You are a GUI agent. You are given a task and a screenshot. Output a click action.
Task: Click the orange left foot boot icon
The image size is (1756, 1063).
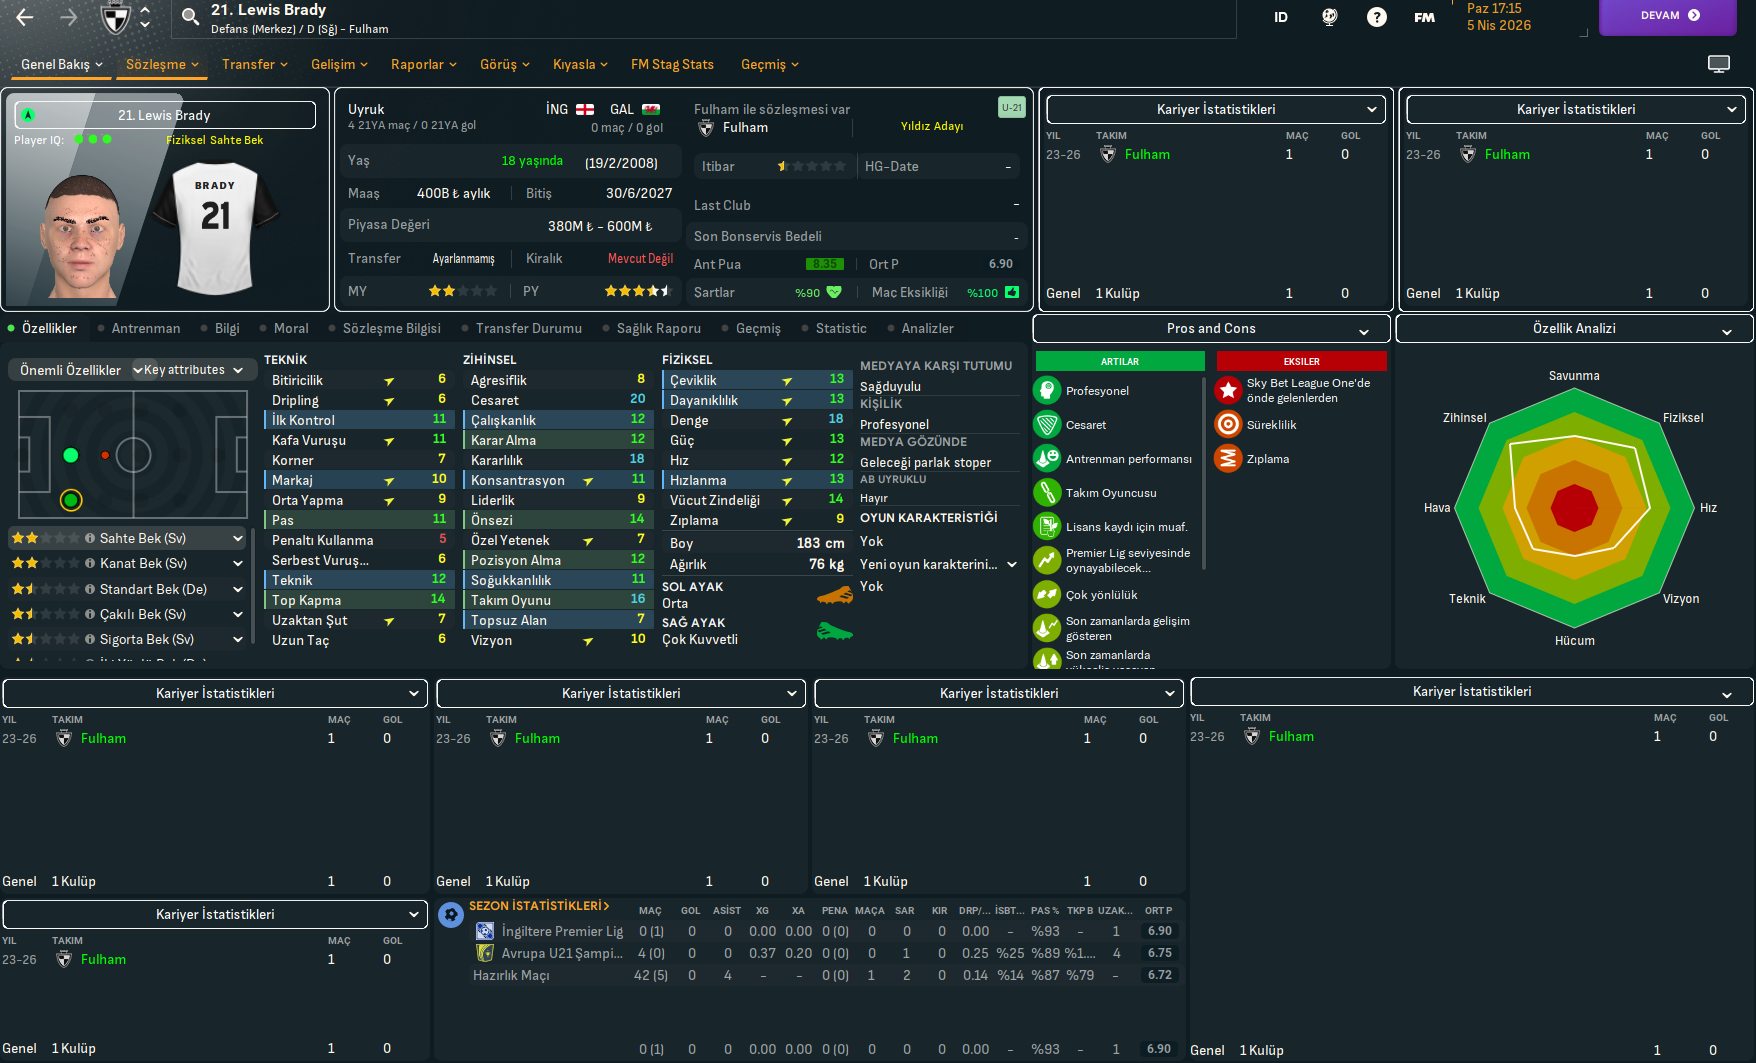tap(835, 596)
